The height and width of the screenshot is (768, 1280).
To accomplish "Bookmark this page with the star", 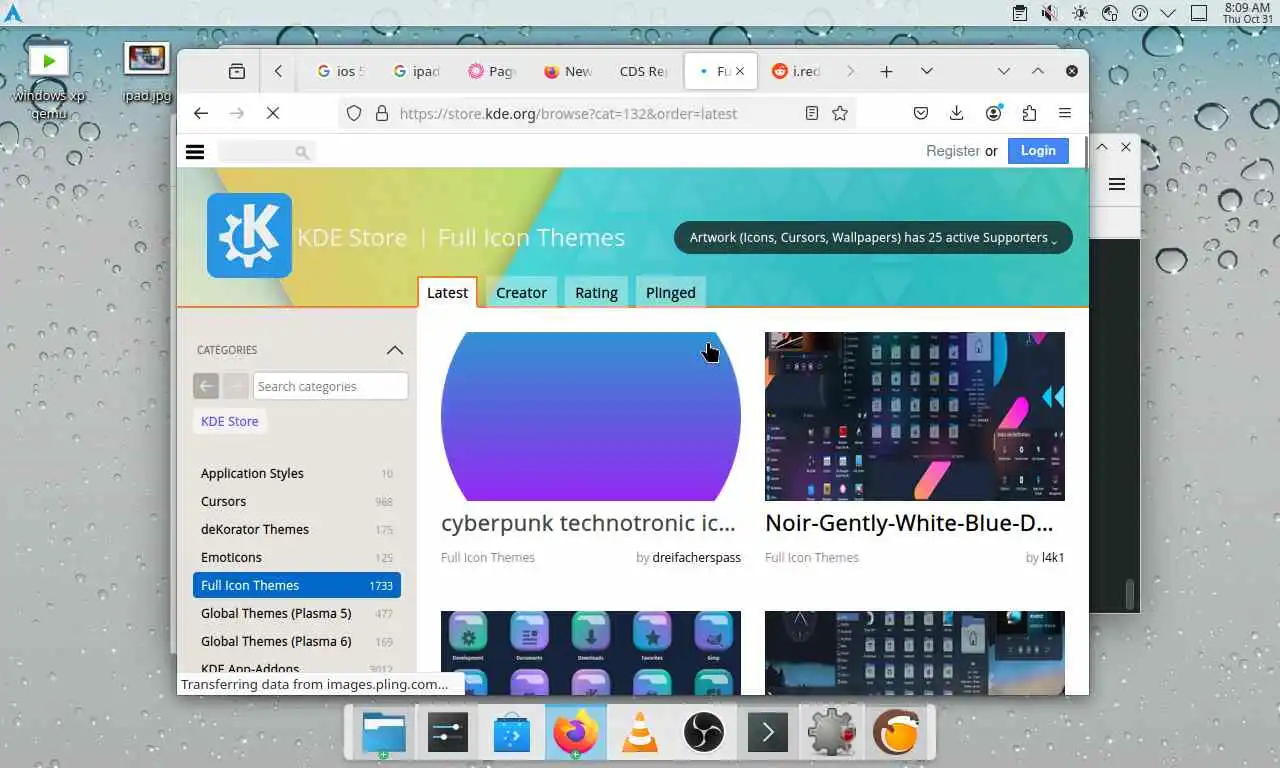I will coord(840,113).
